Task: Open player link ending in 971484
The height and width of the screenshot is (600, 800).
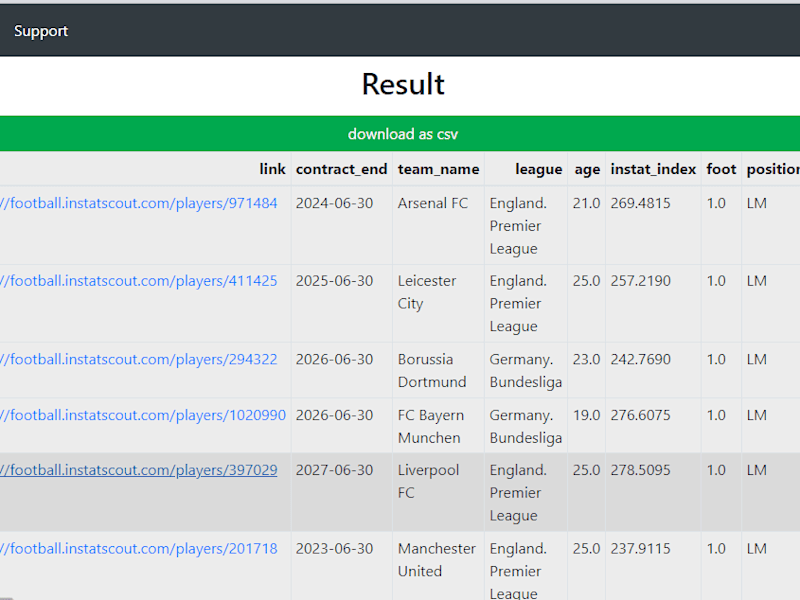Action: [139, 203]
